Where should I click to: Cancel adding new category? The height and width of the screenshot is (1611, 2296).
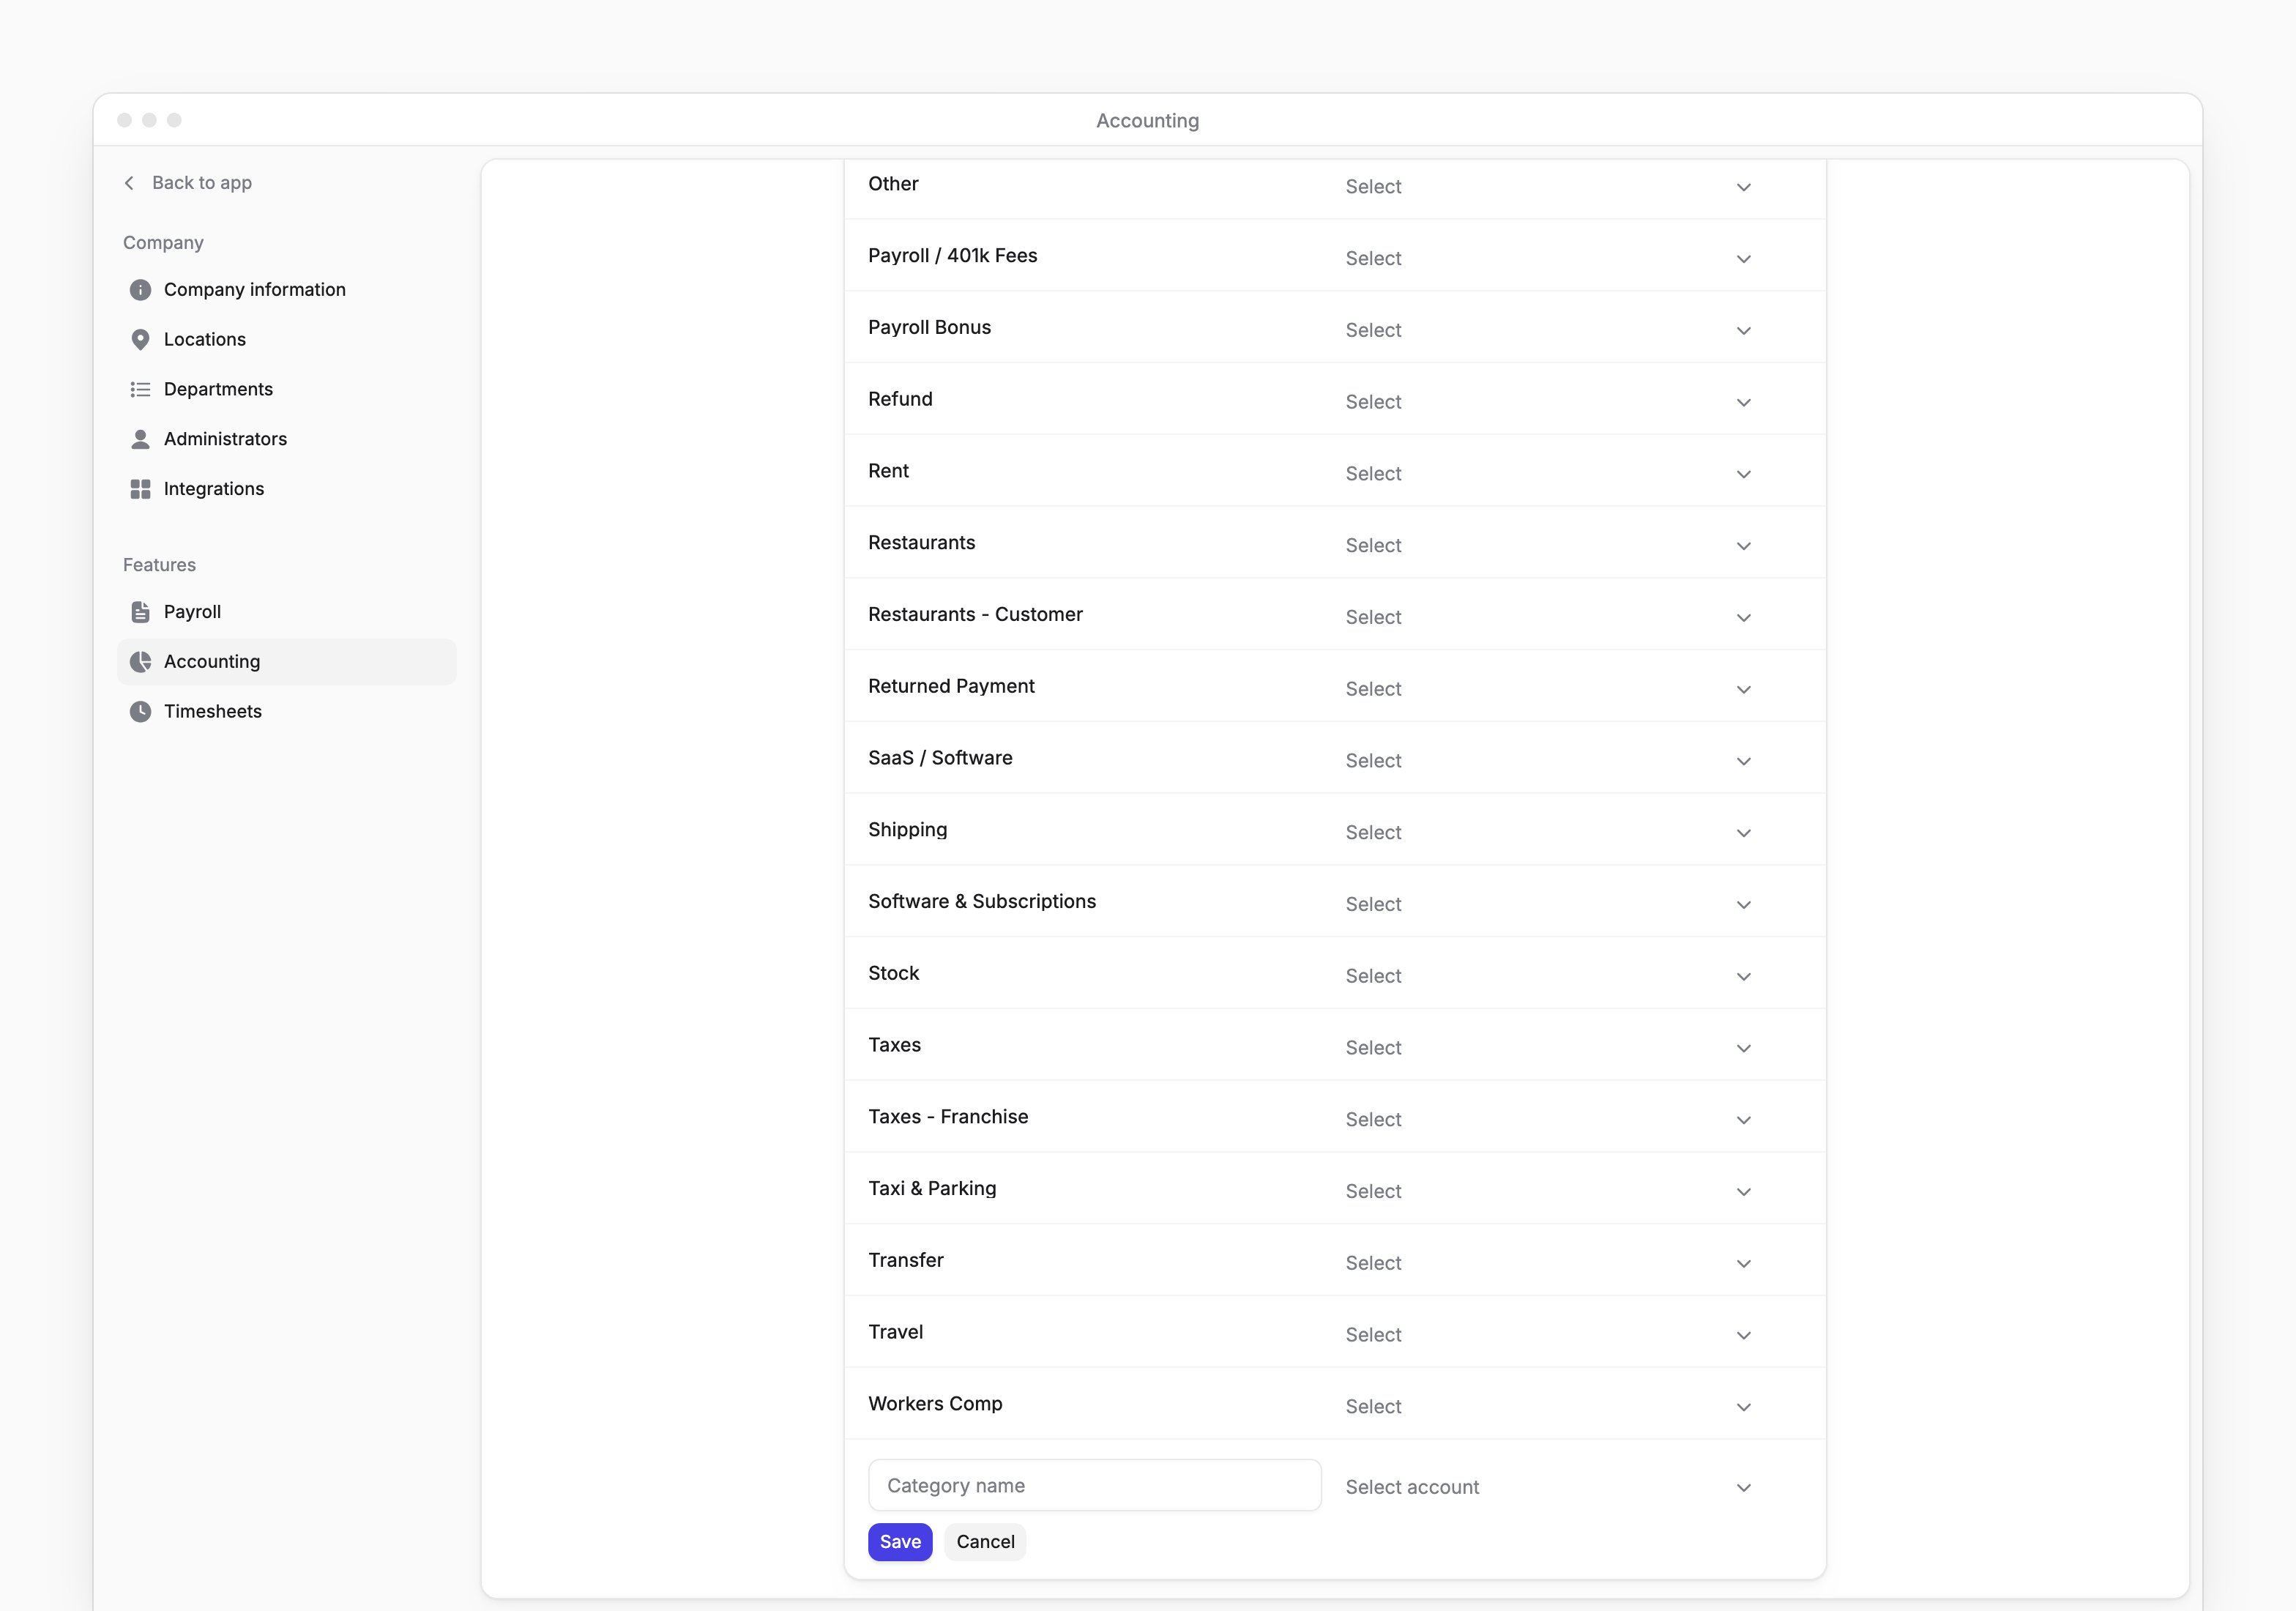(x=985, y=1542)
